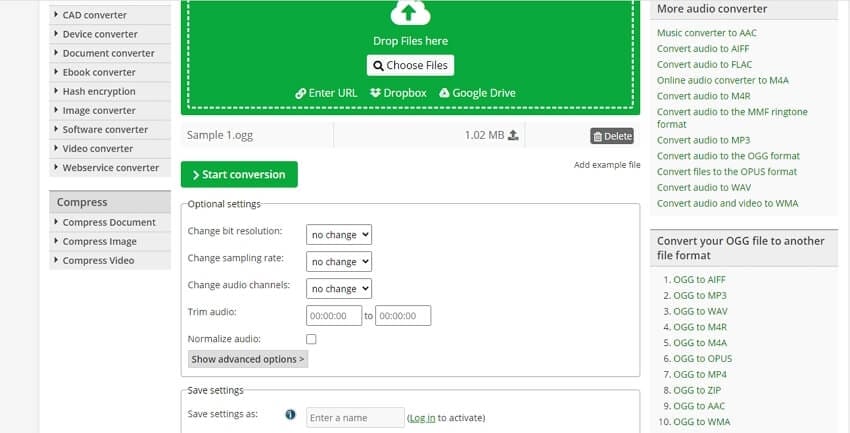Click the Sample 1.ogg file name
The height and width of the screenshot is (433, 850).
click(x=220, y=135)
